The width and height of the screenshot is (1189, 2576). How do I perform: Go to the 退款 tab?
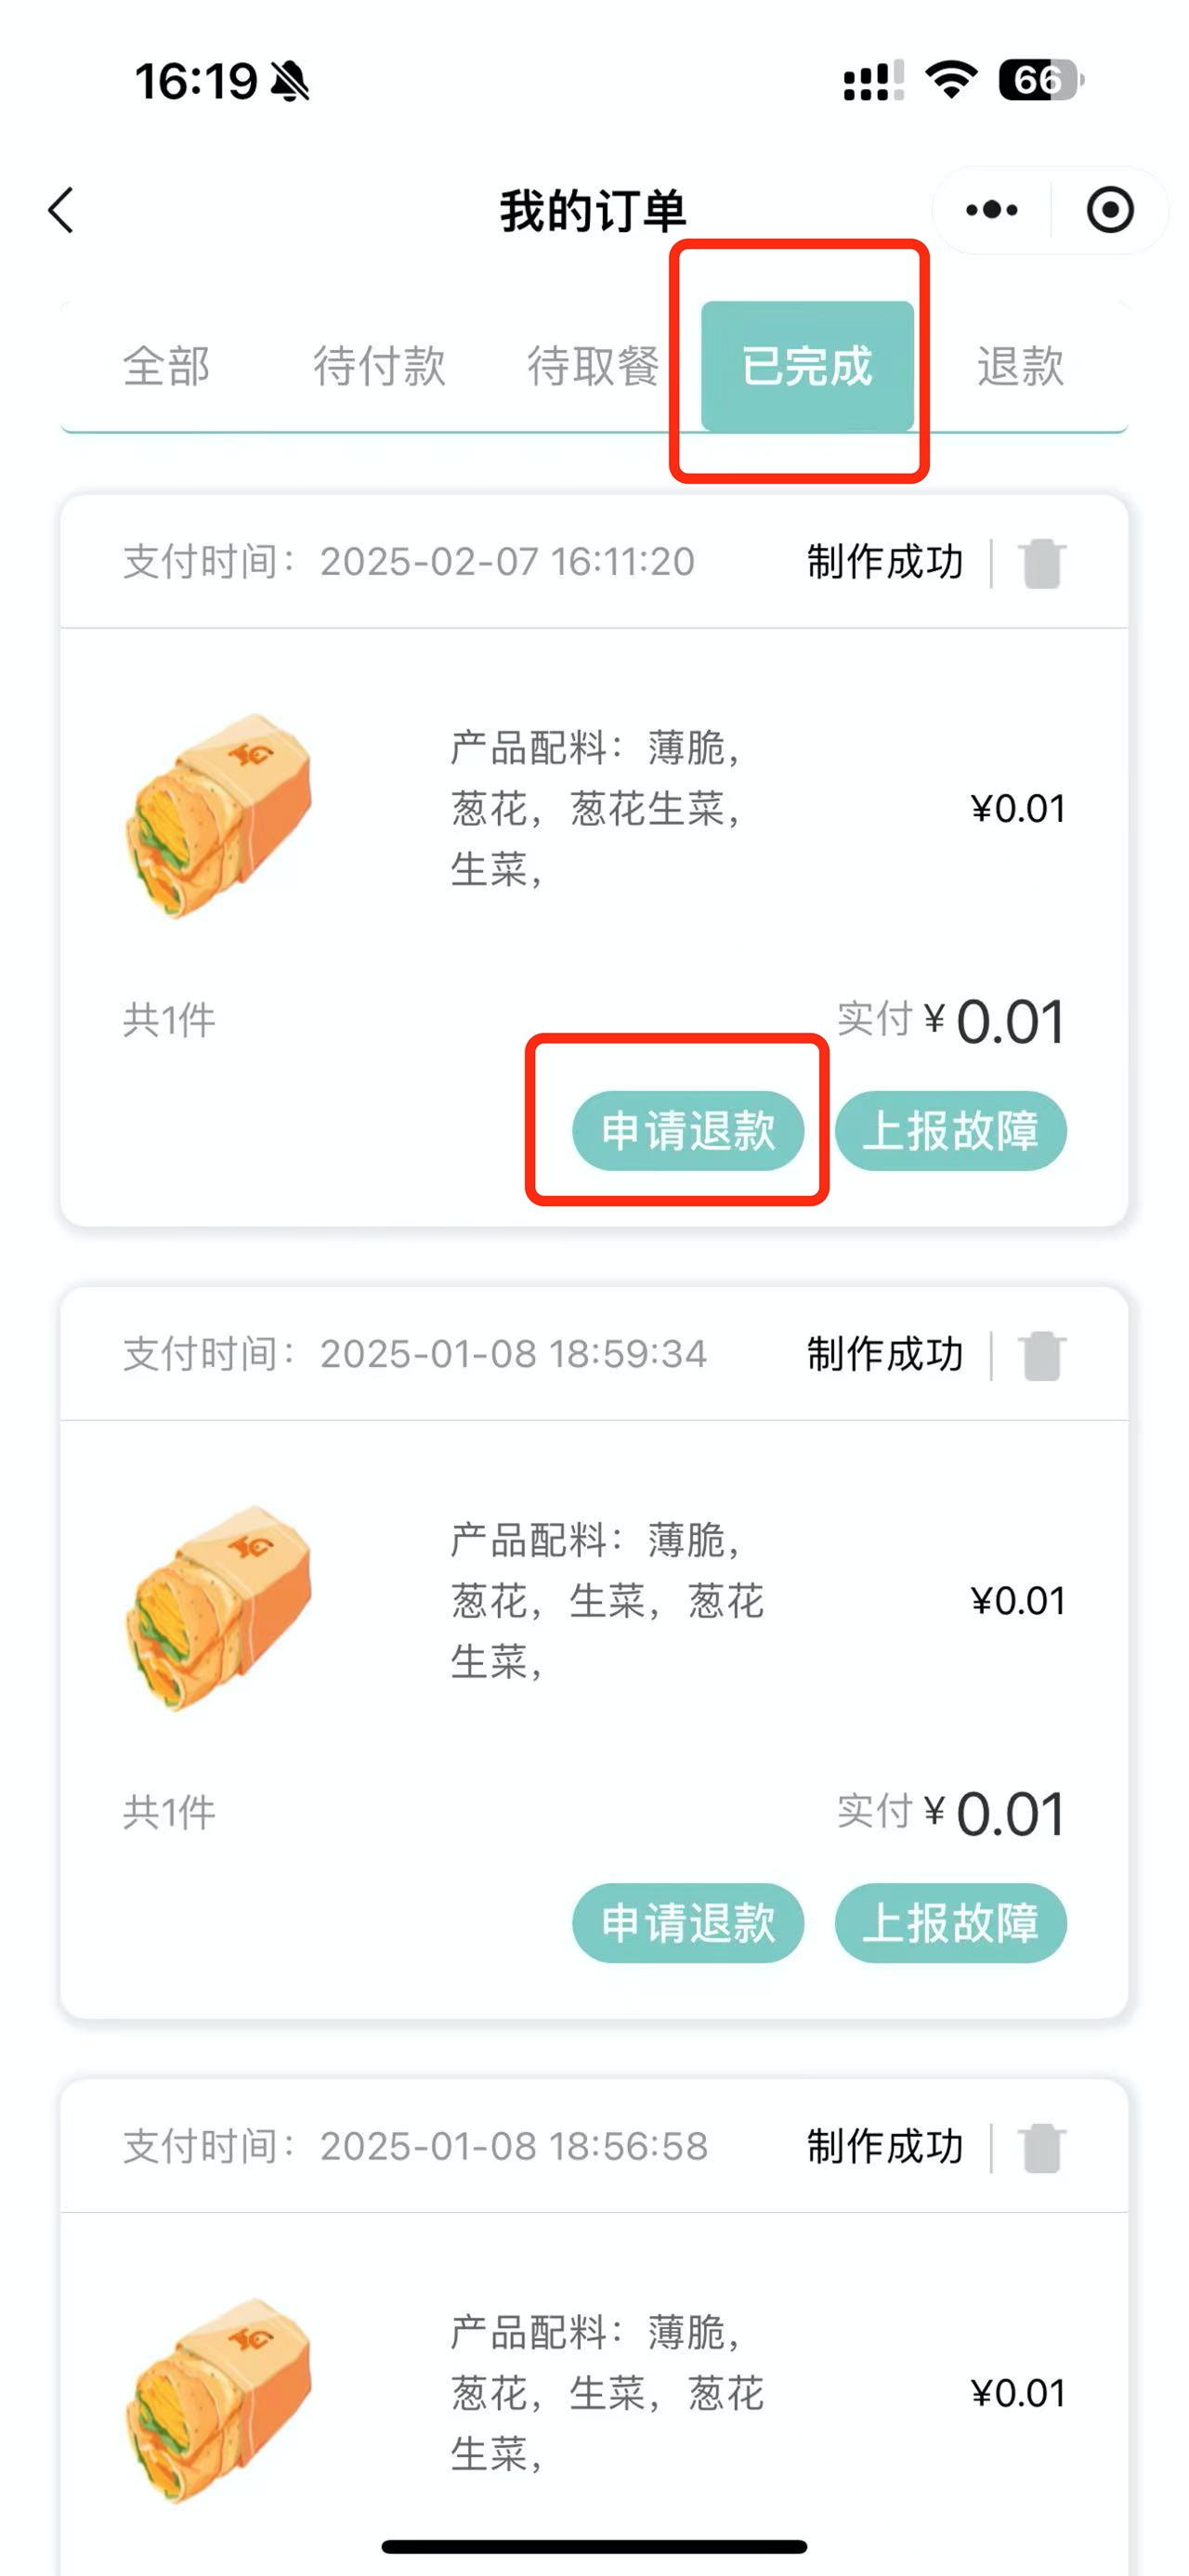pos(1020,366)
